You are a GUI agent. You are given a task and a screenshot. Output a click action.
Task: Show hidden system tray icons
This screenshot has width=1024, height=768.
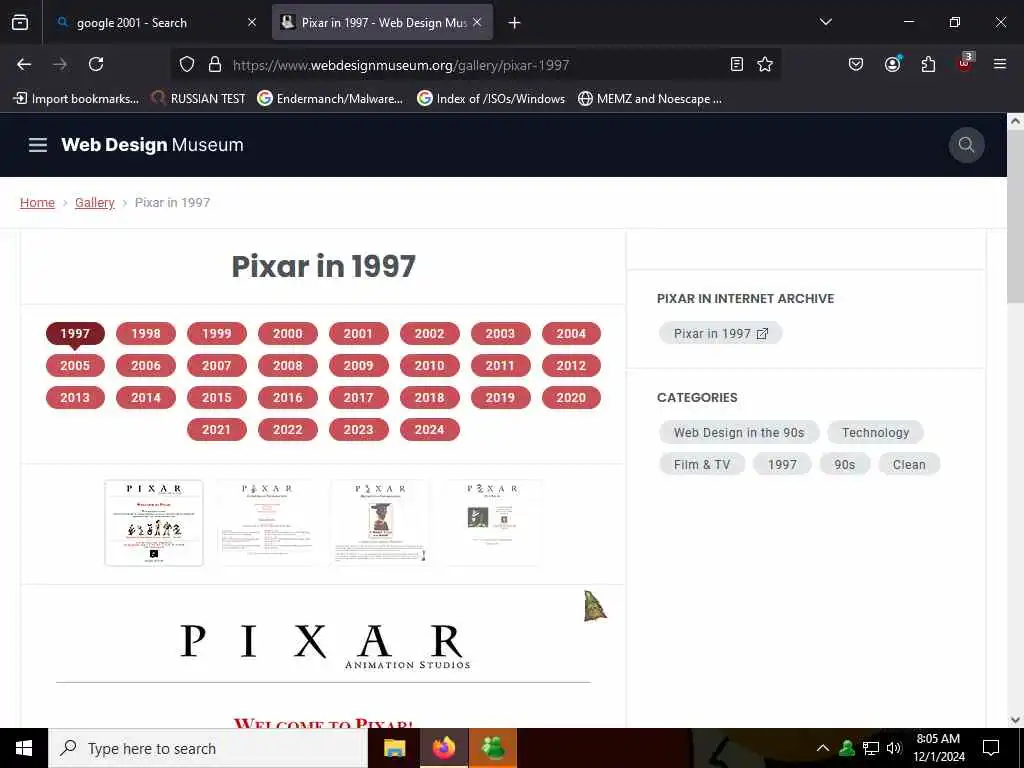[823, 748]
